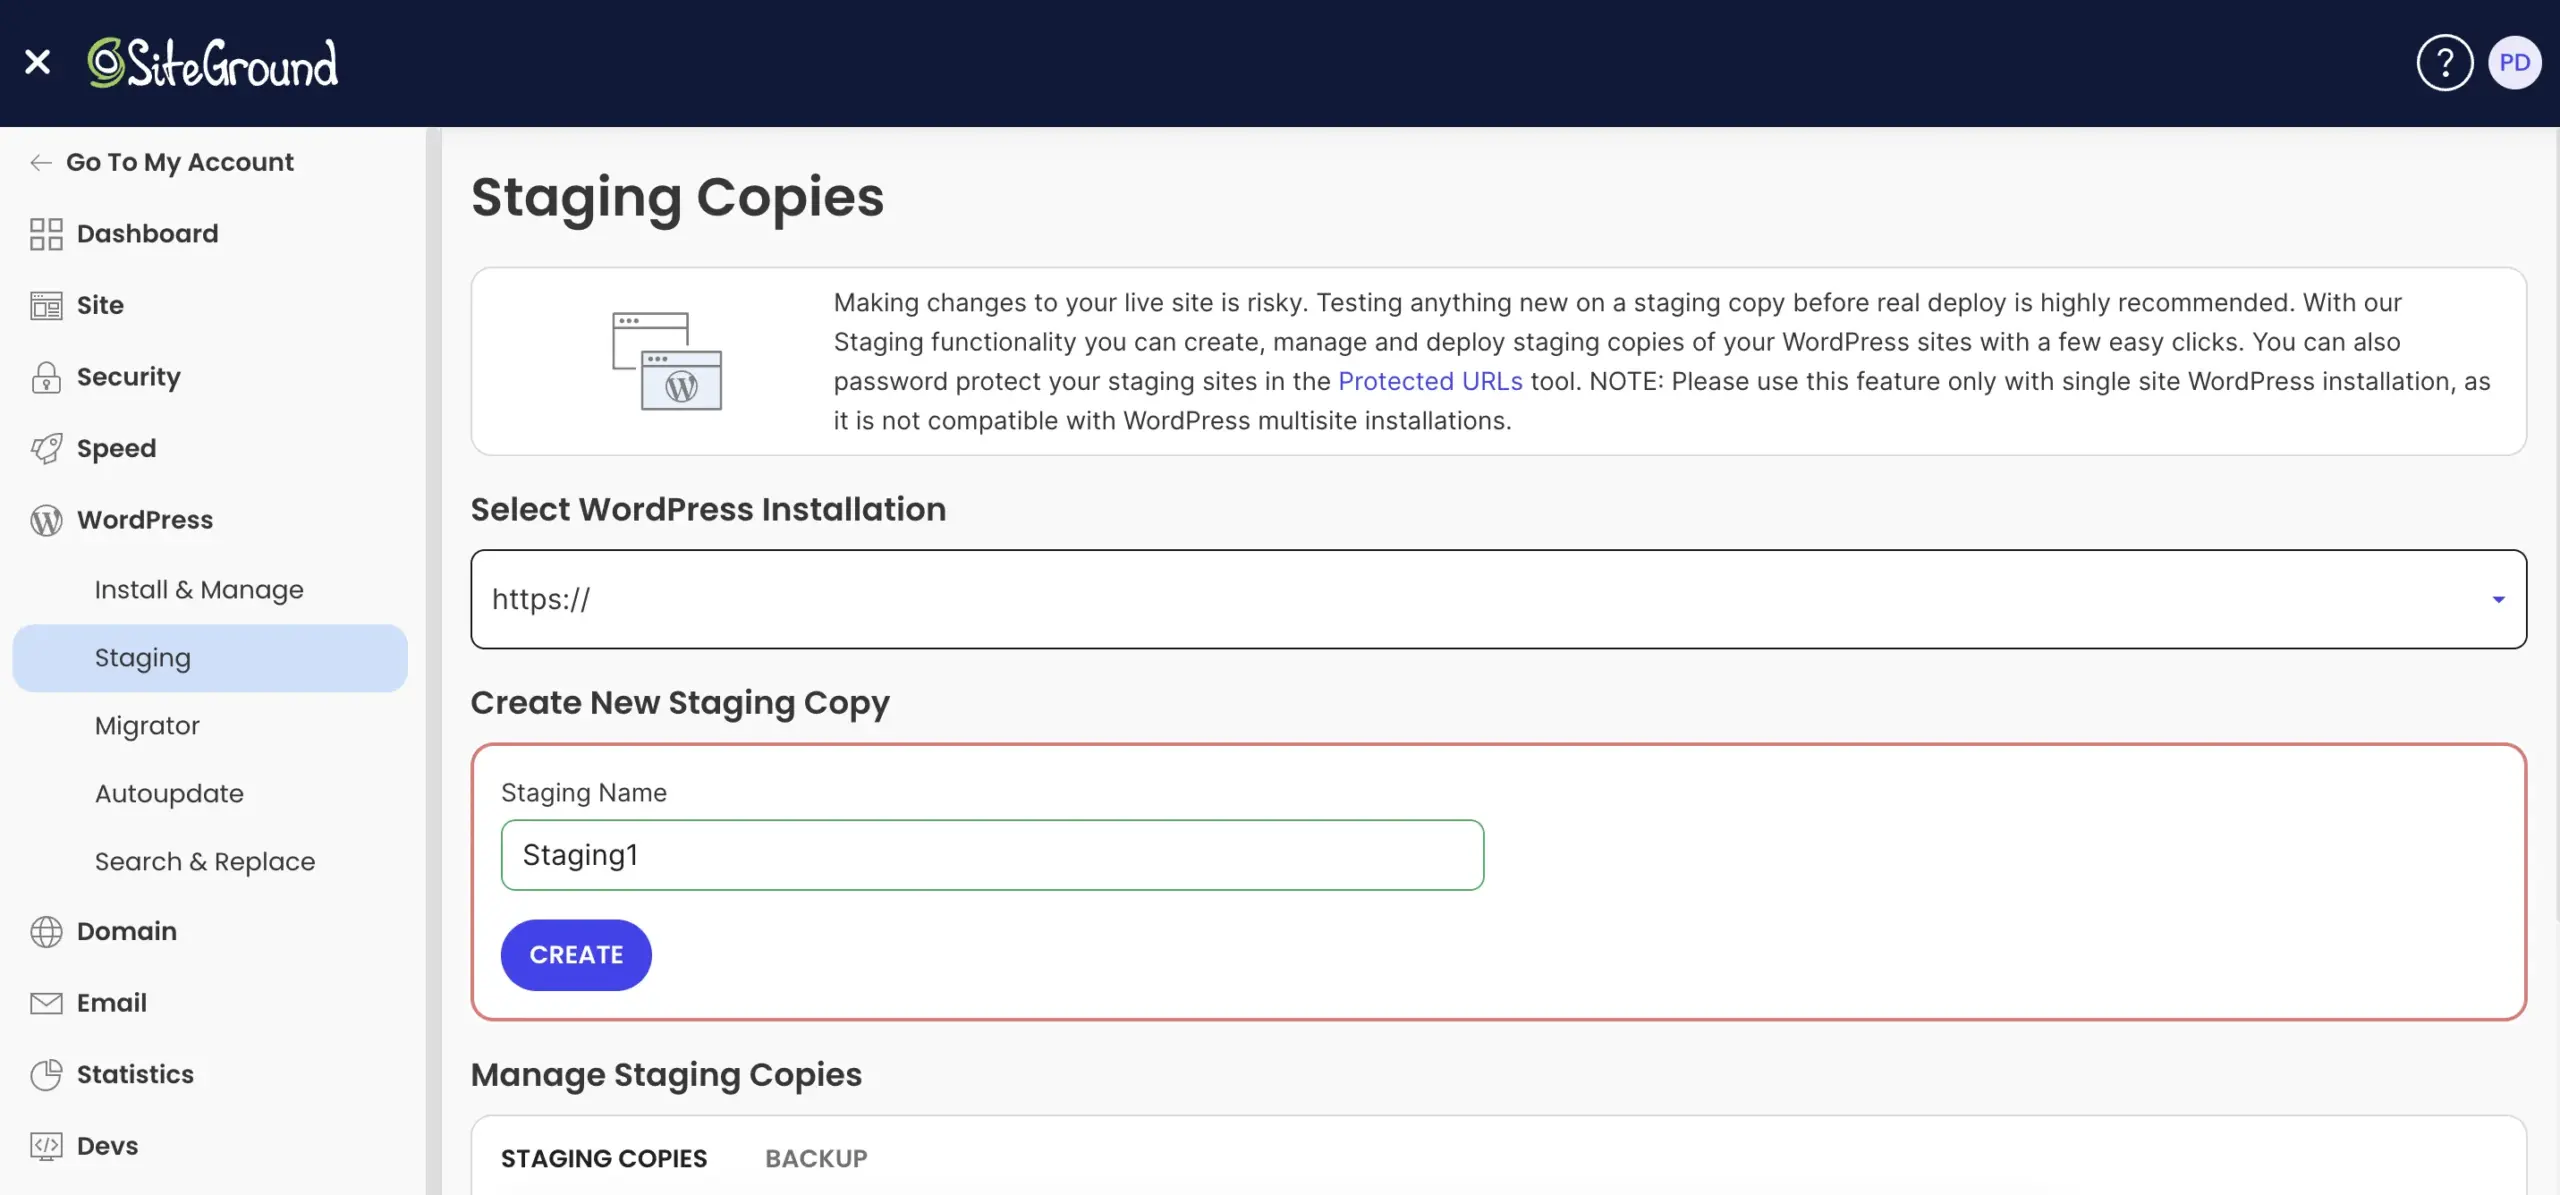Screen dimensions: 2560x1195
Task: Click the CREATE button
Action: pyautogui.click(x=576, y=955)
